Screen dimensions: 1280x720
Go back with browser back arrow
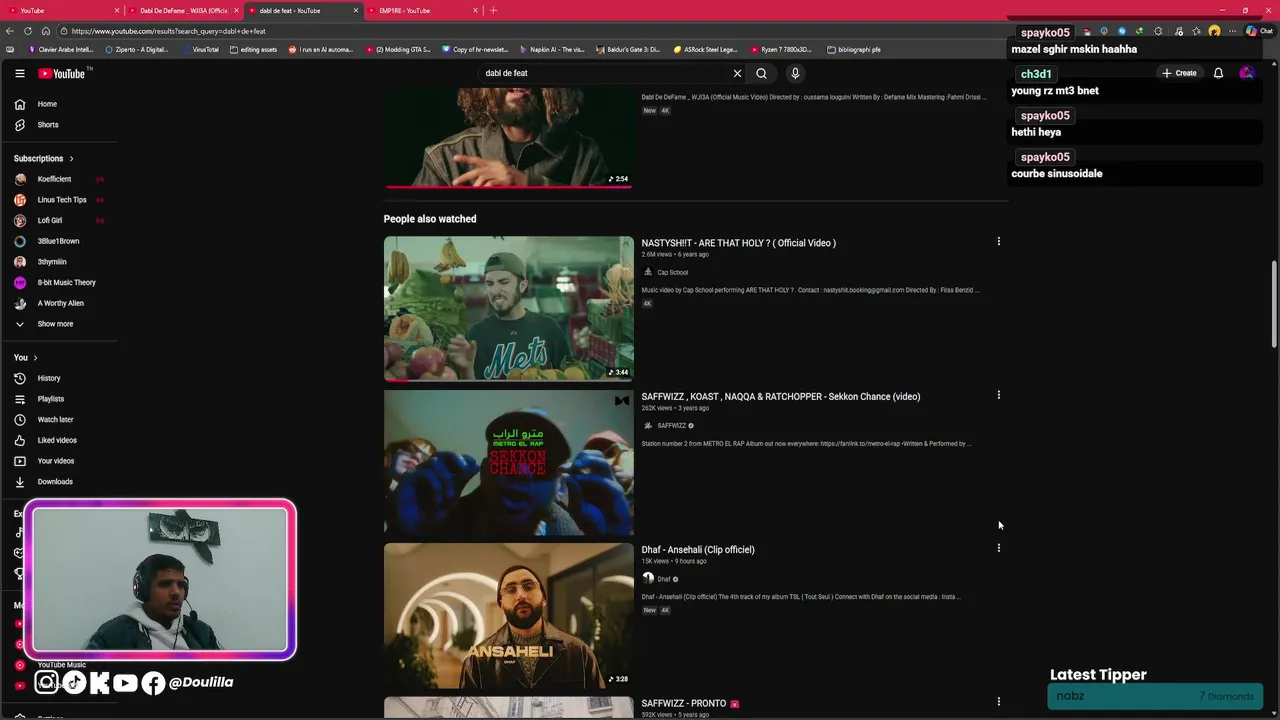pyautogui.click(x=10, y=31)
